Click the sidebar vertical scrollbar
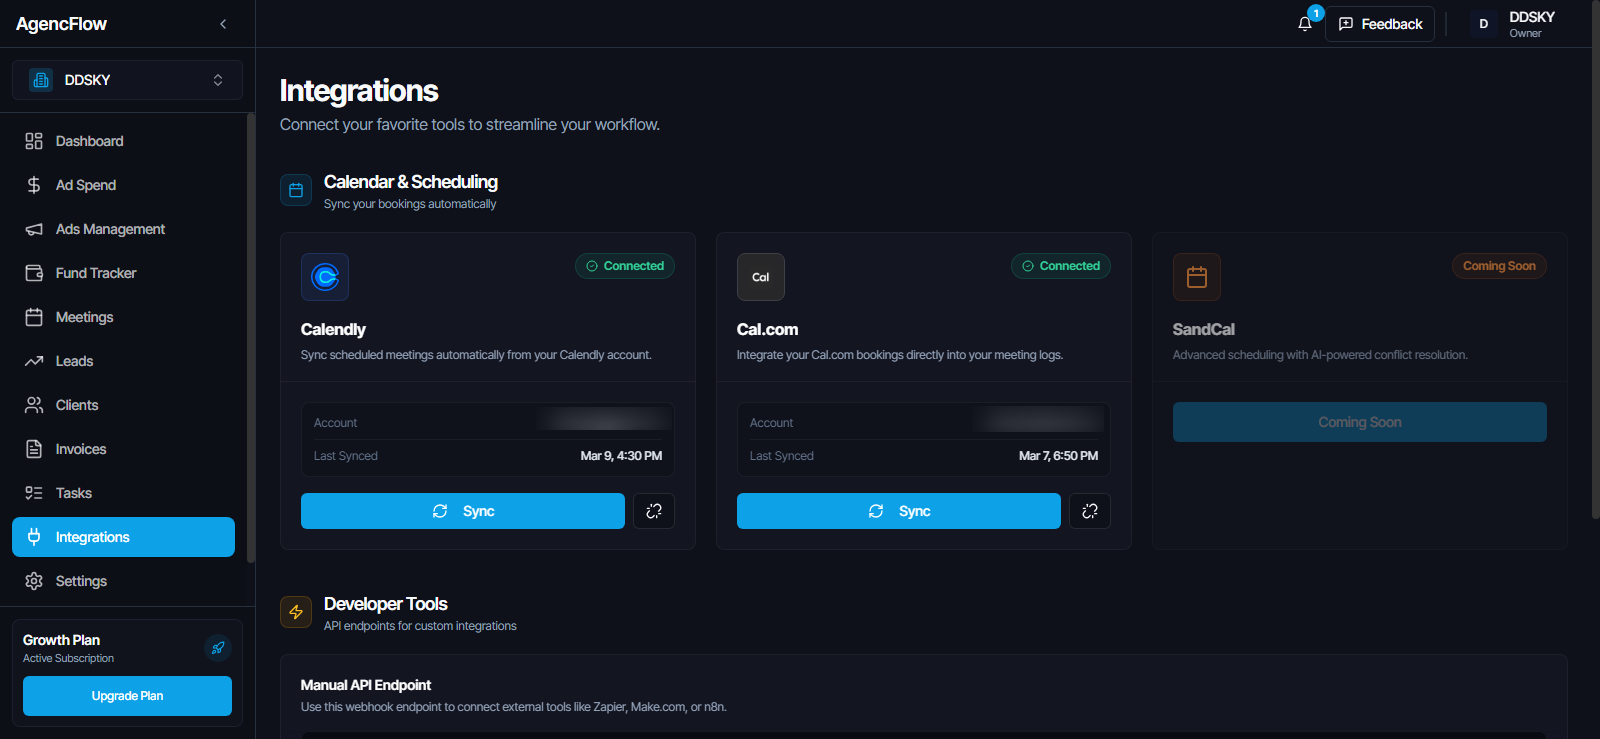 pyautogui.click(x=251, y=338)
